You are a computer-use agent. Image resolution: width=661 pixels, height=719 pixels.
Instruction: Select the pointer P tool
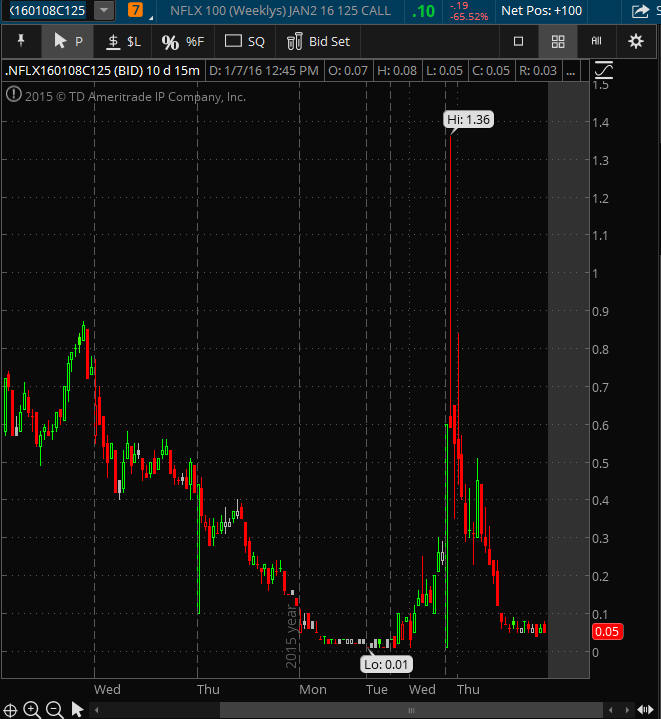coord(68,41)
